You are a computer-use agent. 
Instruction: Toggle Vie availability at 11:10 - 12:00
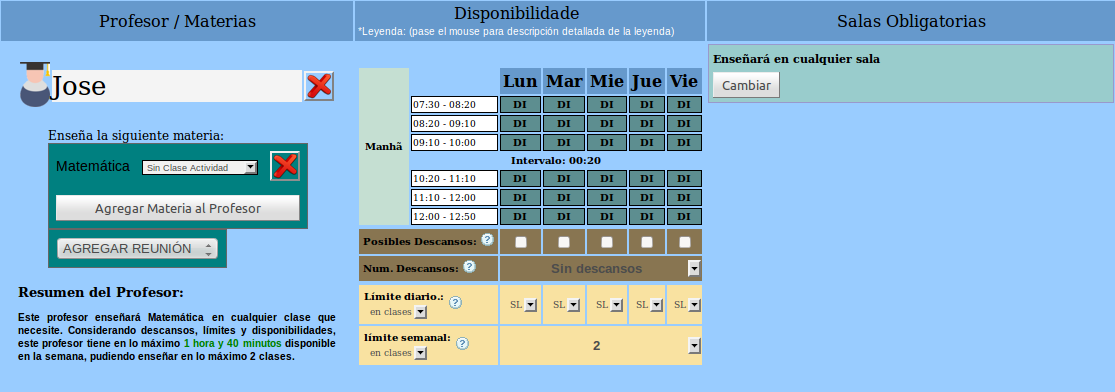684,197
